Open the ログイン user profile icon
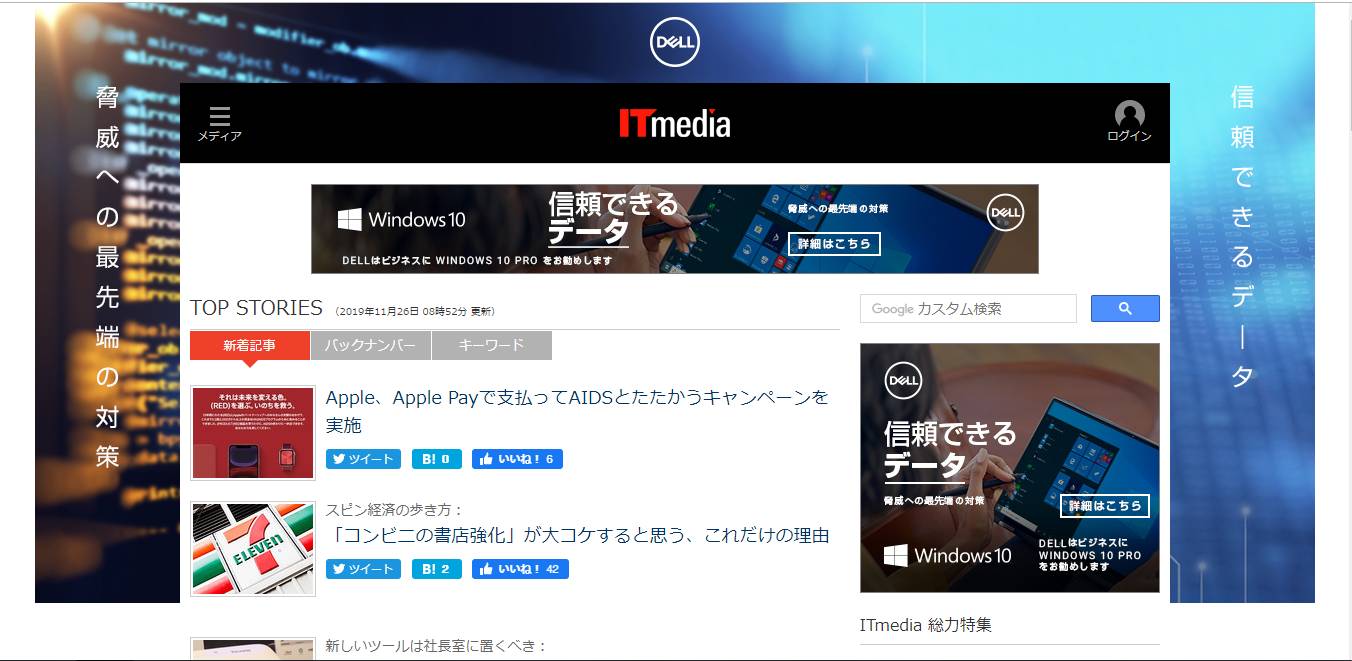Viewport: 1352px width, 661px height. [1129, 122]
